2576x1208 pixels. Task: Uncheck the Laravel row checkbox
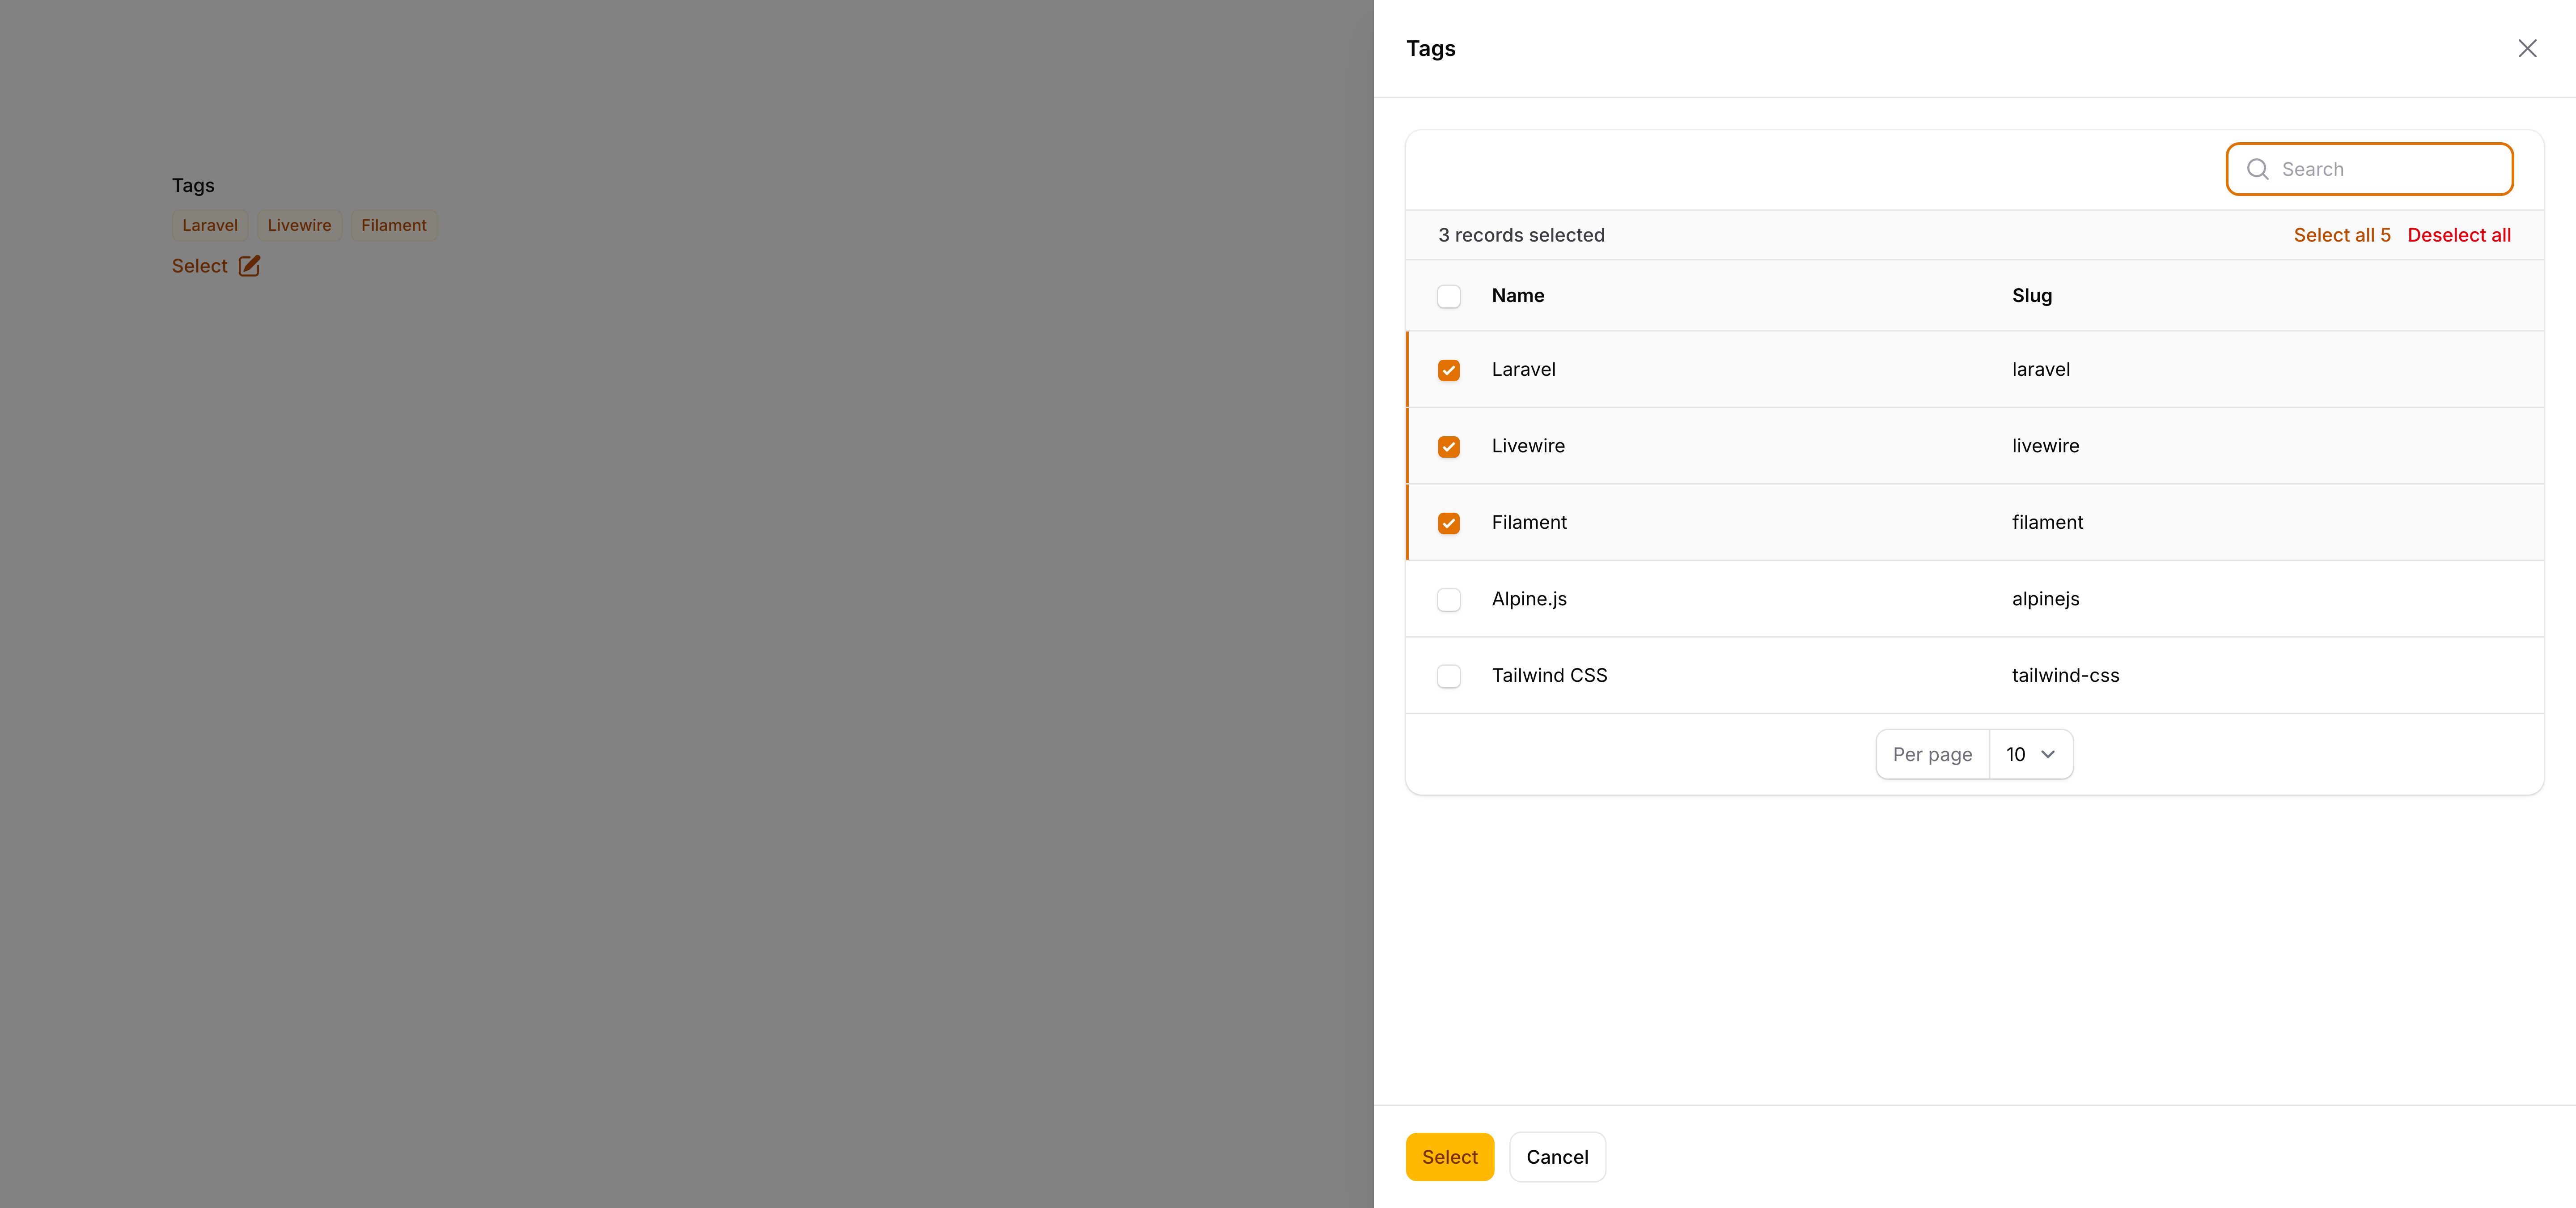point(1448,370)
